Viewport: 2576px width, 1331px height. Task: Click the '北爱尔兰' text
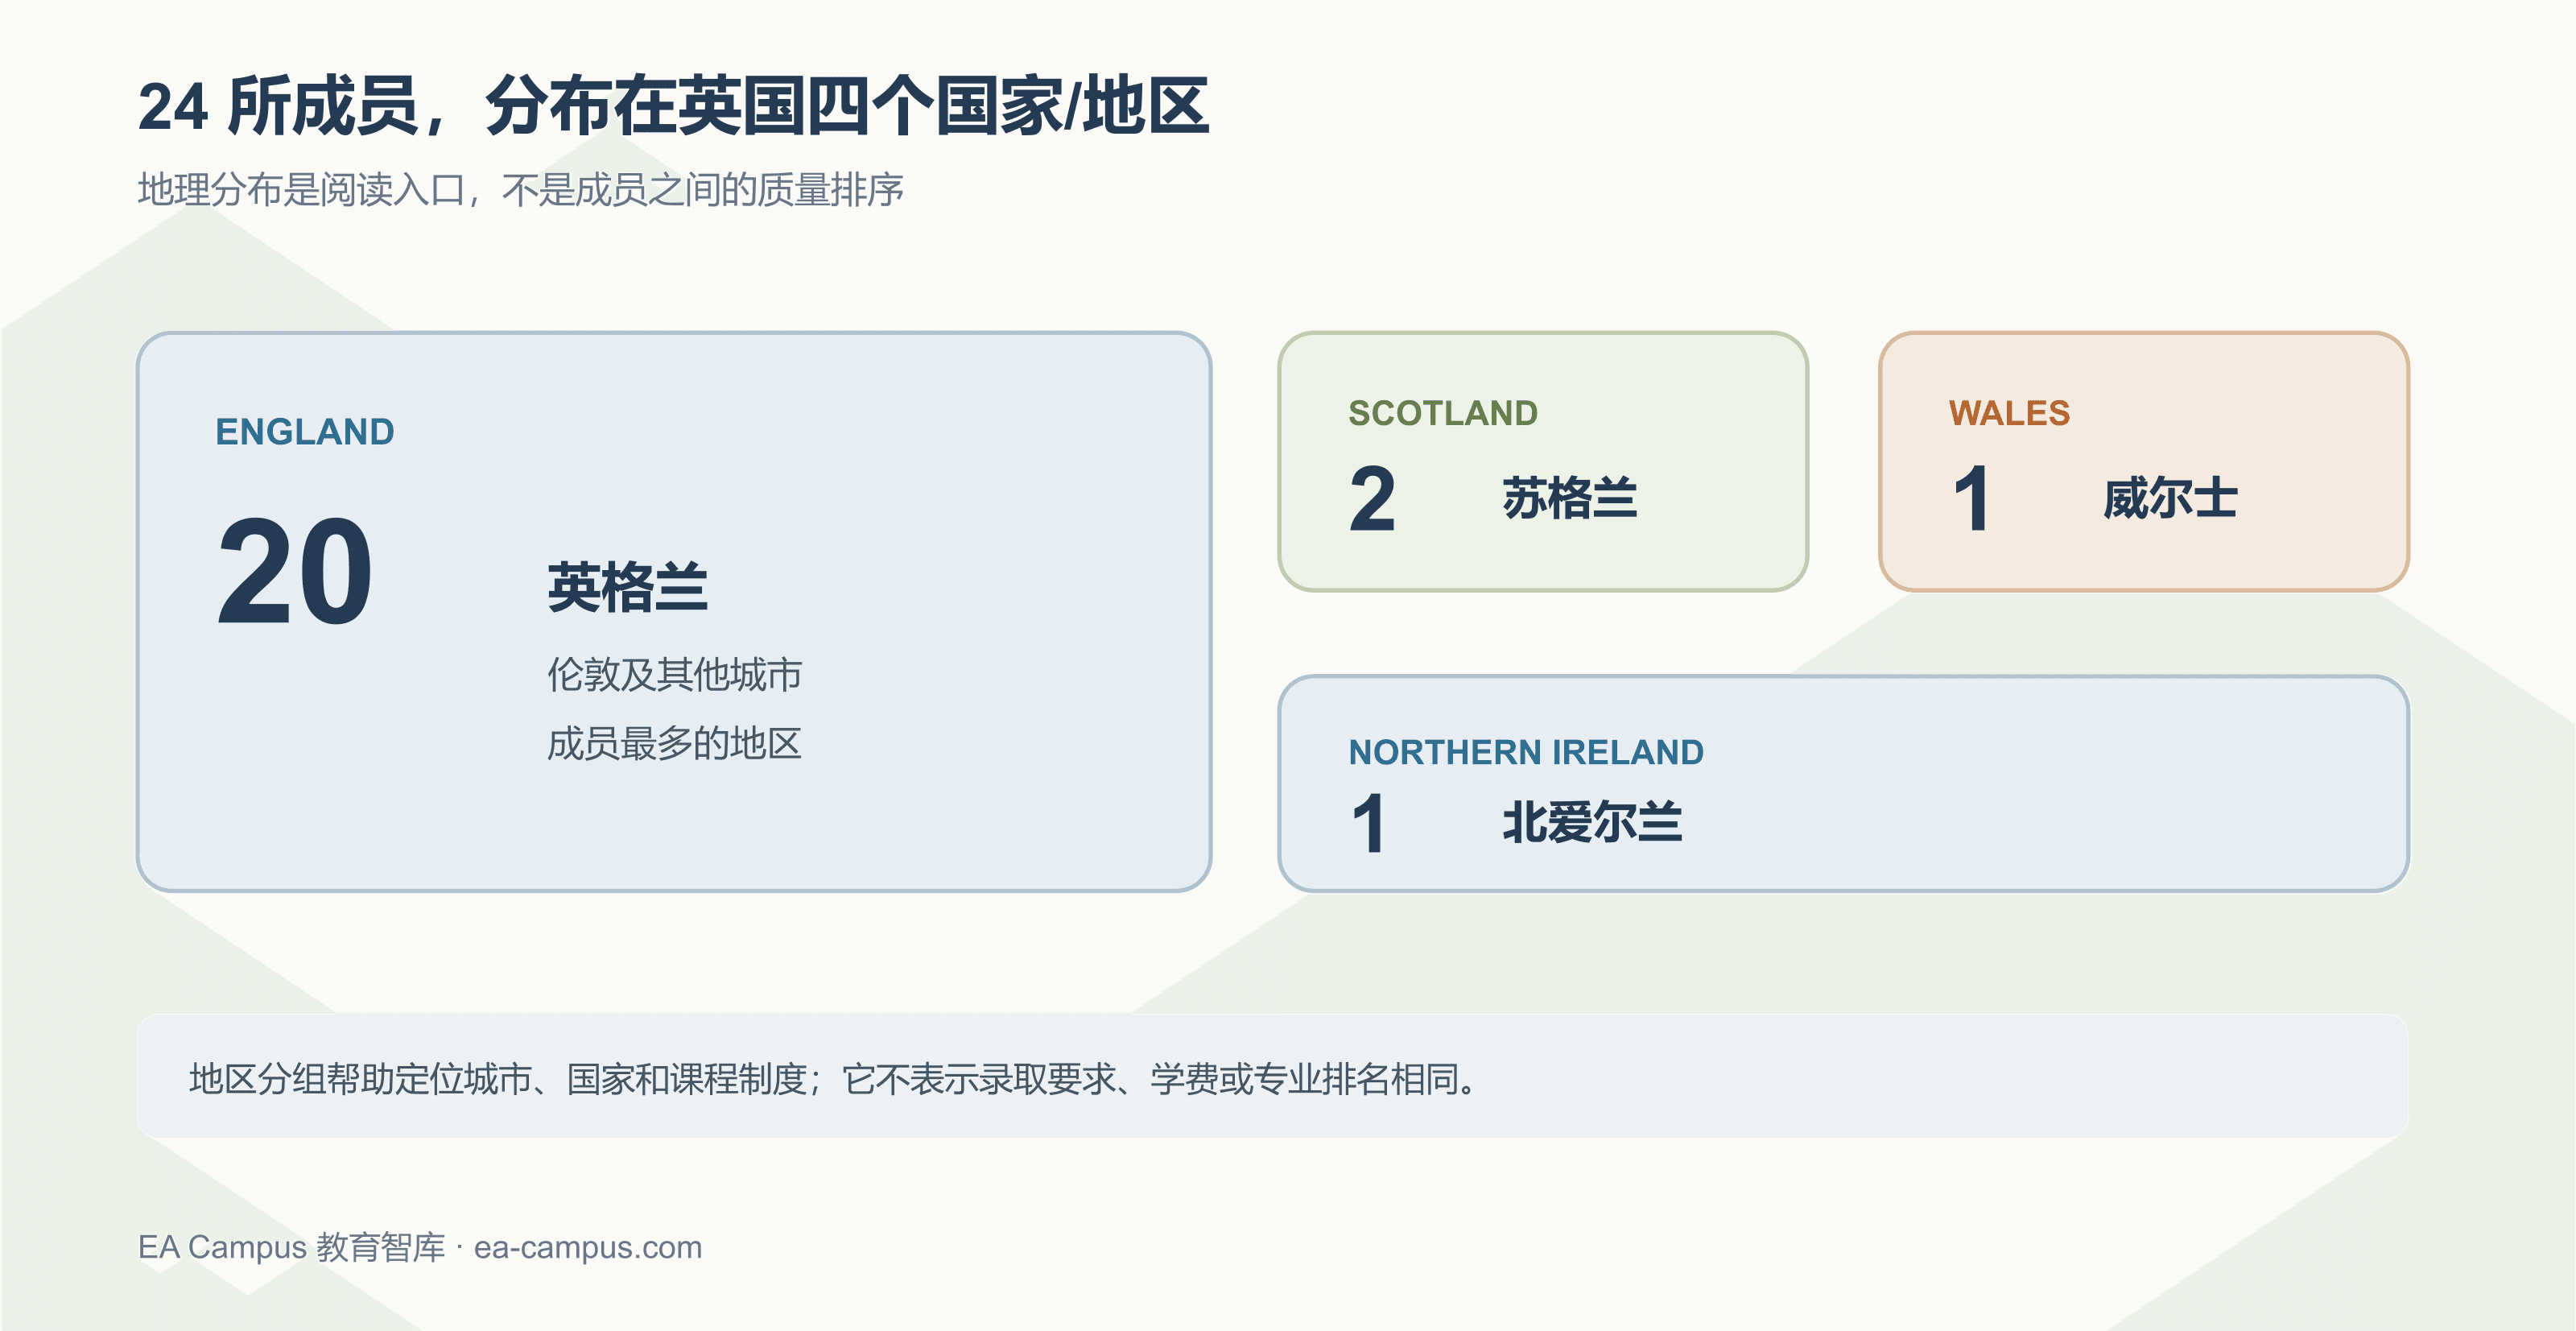click(1592, 823)
